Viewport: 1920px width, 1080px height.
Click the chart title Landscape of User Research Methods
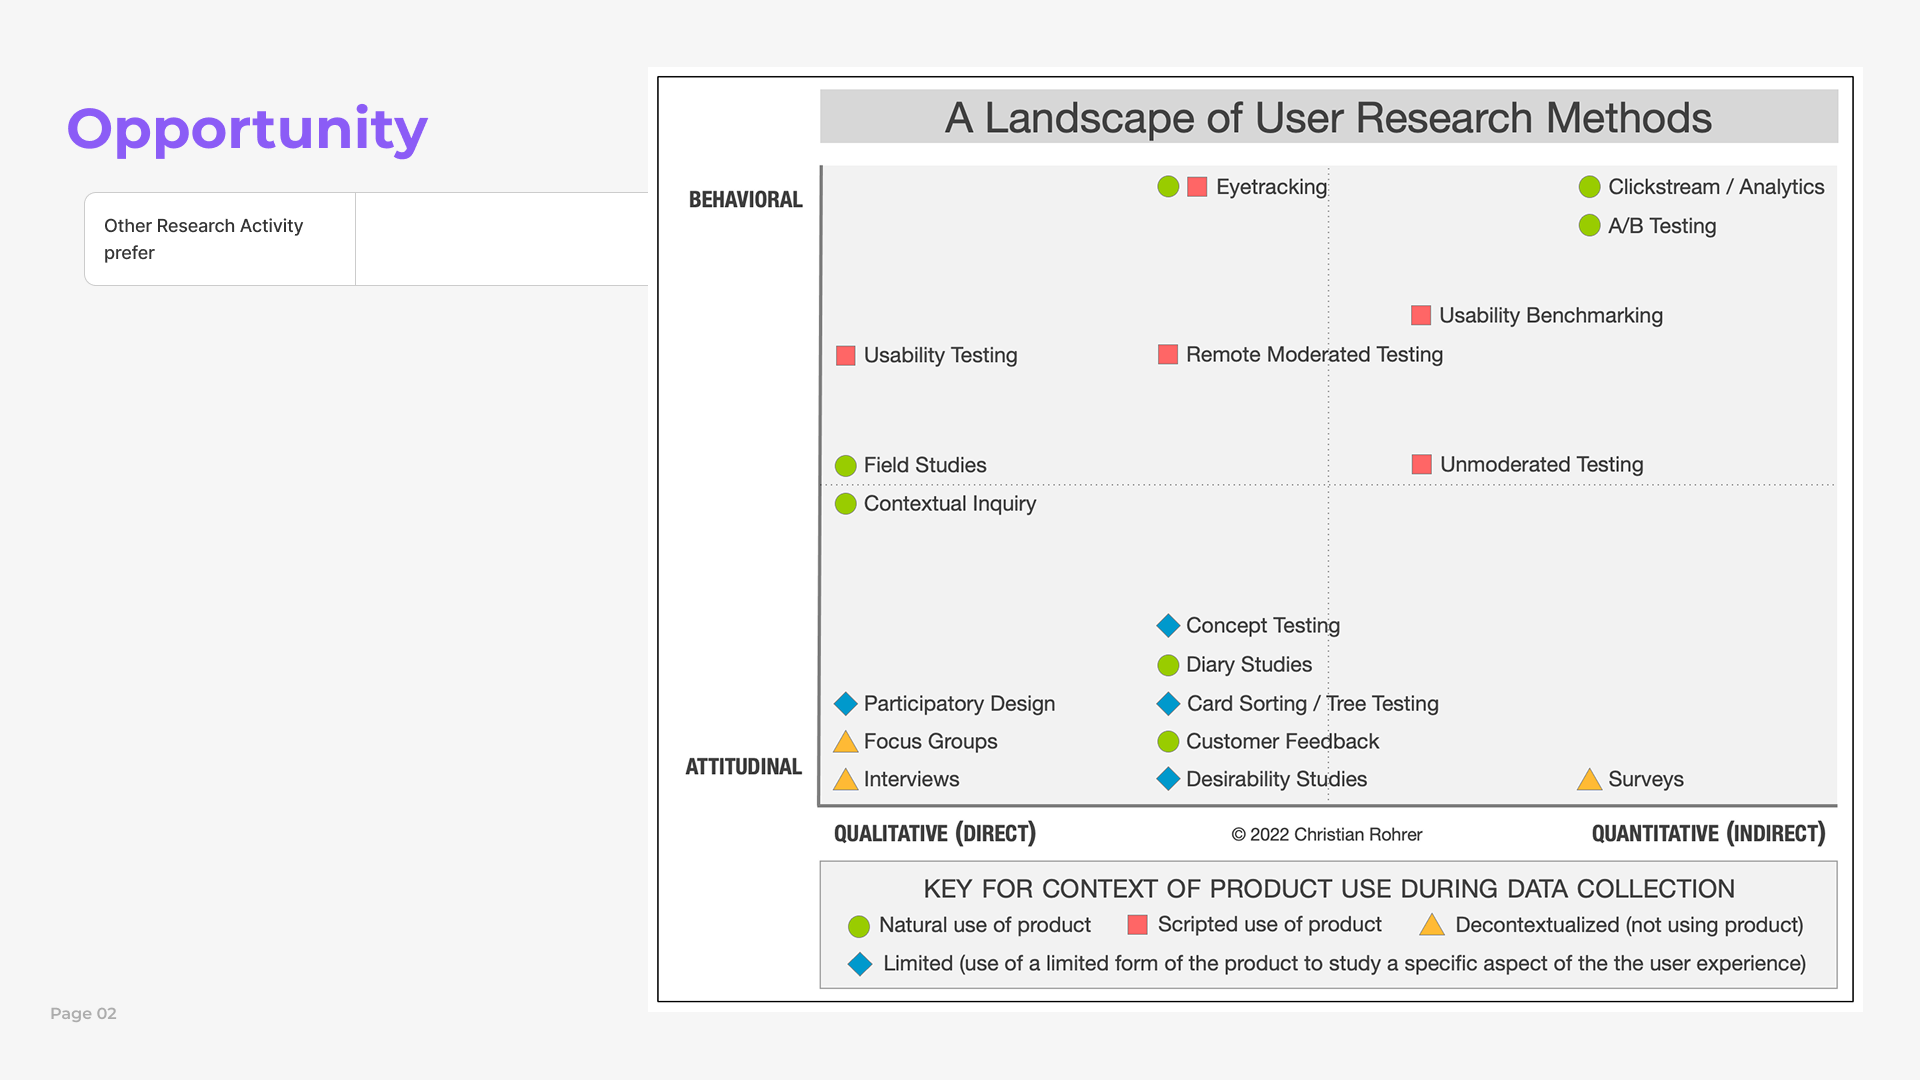(x=1328, y=118)
